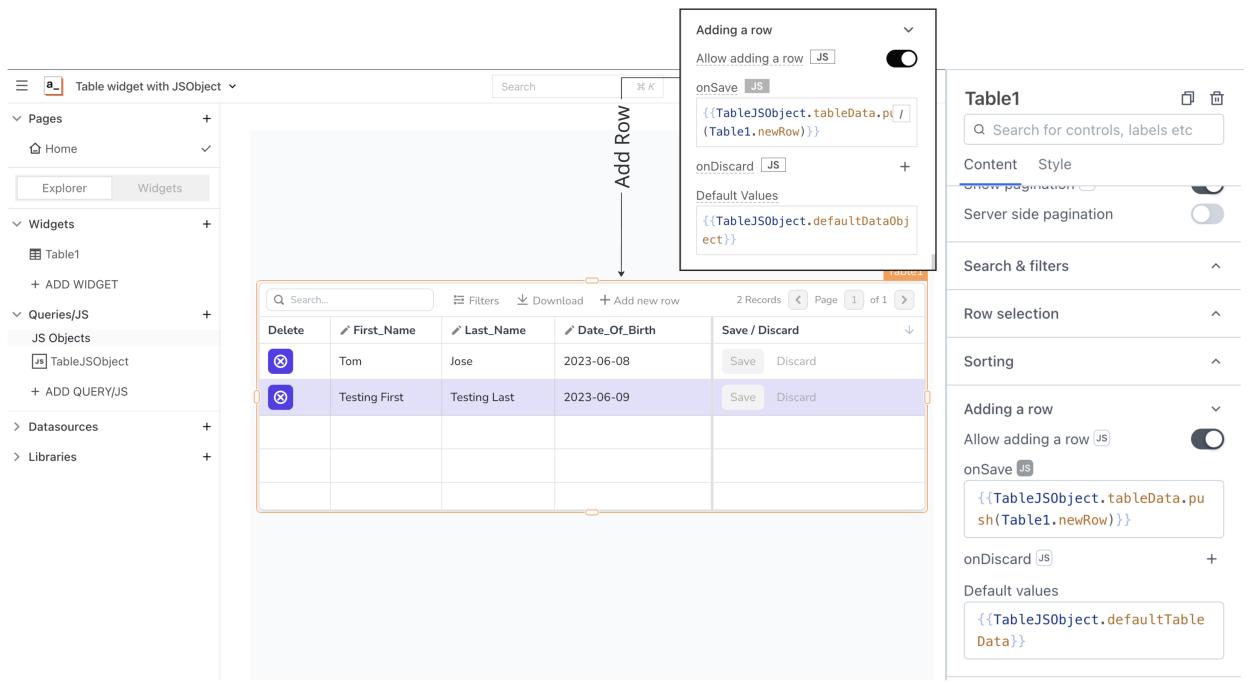Click the Jose cell
Screen dimensions: 1250x684
[x=498, y=361]
